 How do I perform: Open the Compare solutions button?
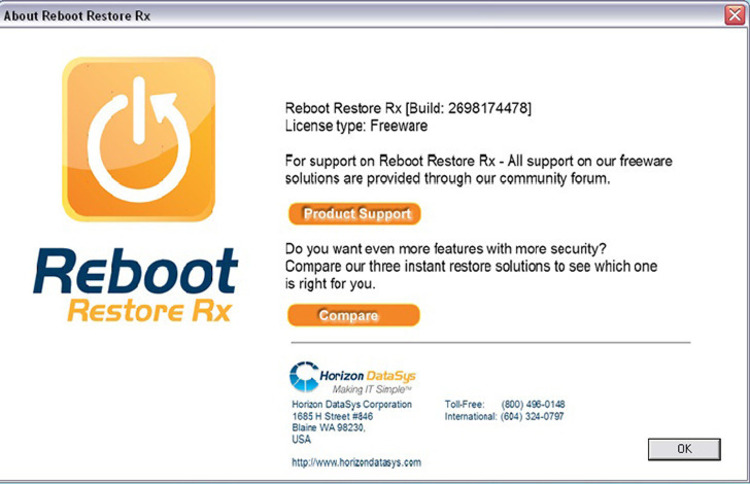click(x=354, y=315)
